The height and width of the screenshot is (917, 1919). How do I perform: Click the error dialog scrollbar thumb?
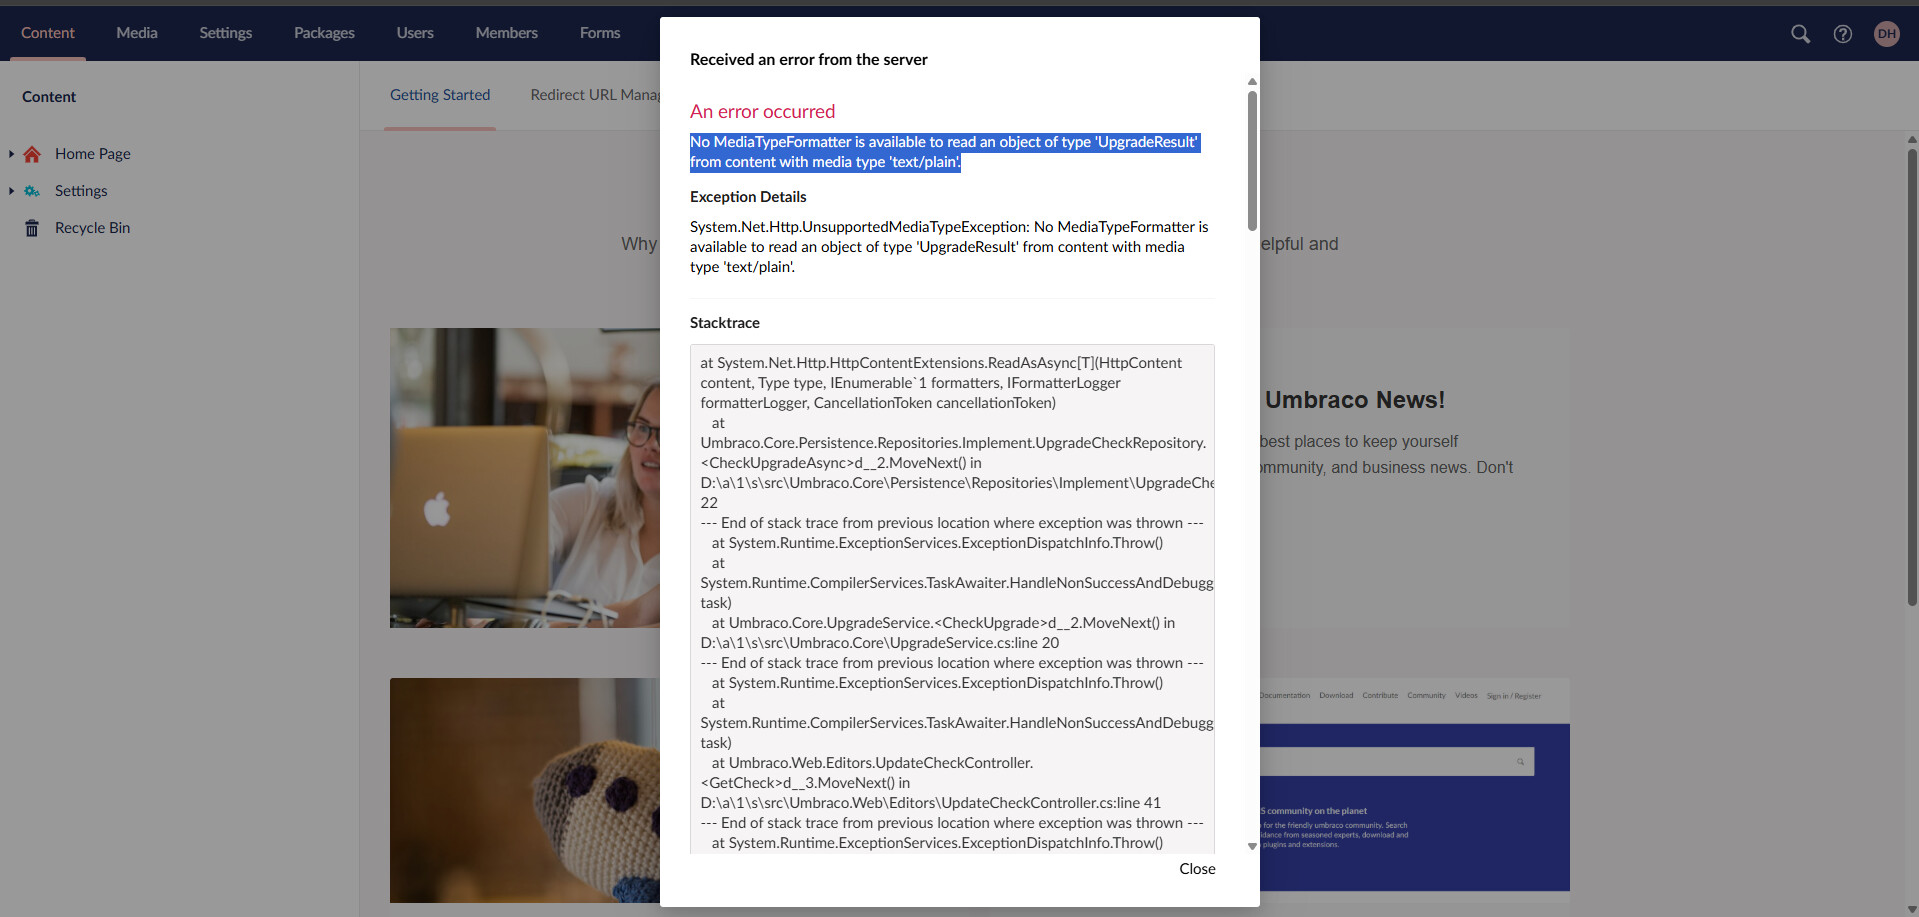1252,161
